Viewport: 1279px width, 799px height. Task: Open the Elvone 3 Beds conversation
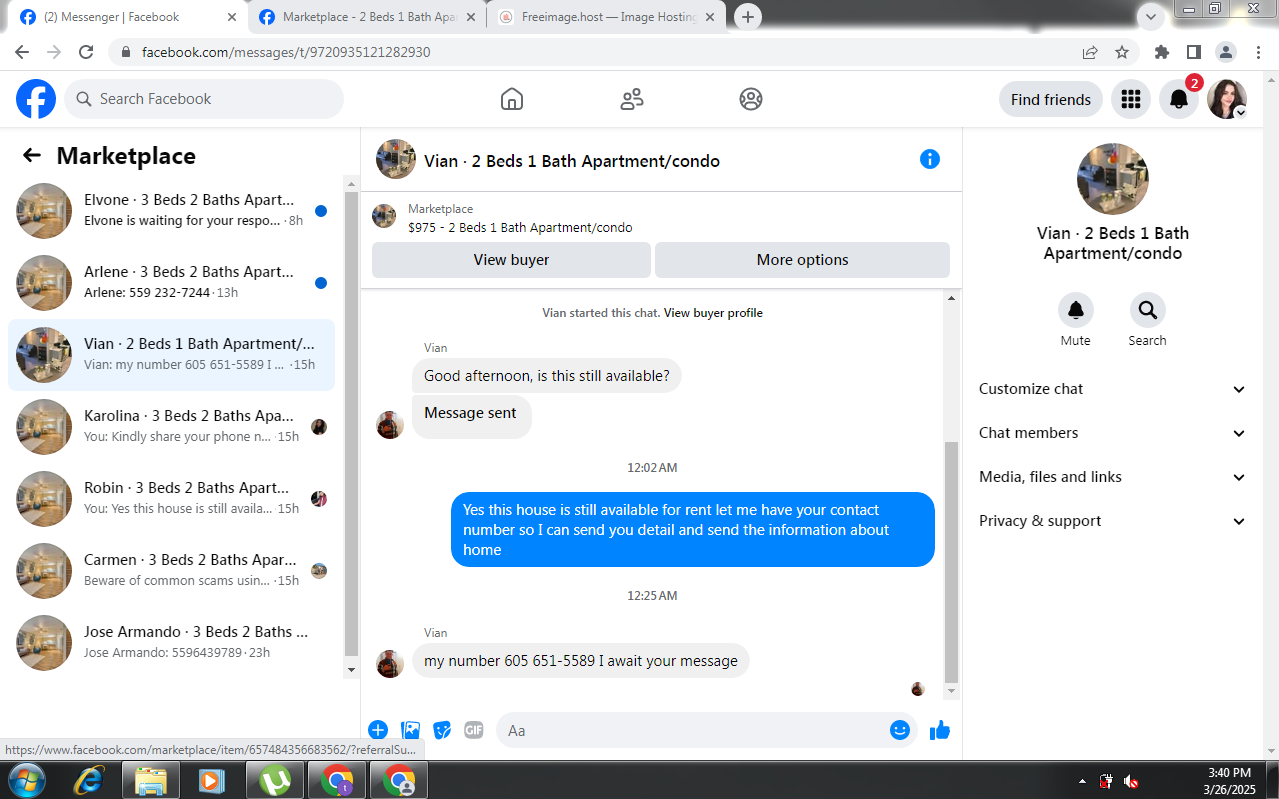[x=171, y=211]
